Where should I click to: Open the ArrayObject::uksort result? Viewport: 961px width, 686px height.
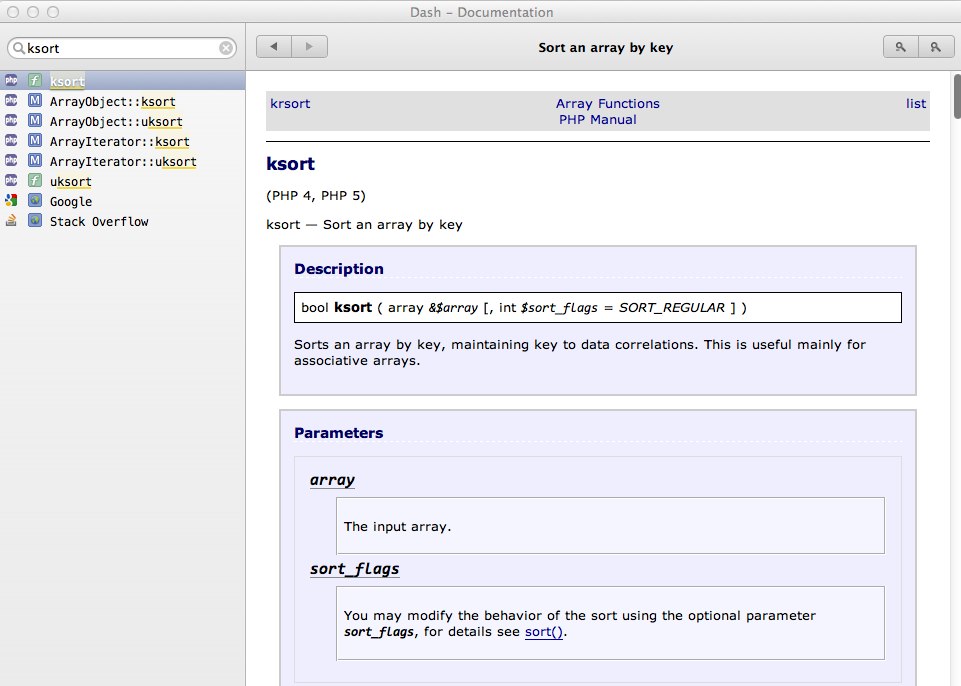(x=116, y=121)
